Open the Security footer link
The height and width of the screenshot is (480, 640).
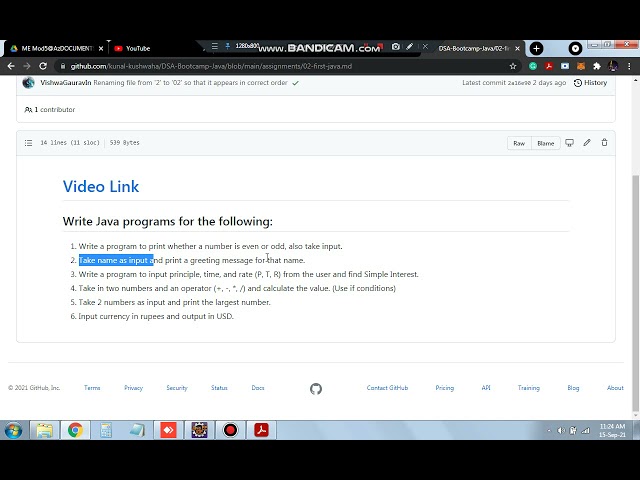pyautogui.click(x=177, y=388)
